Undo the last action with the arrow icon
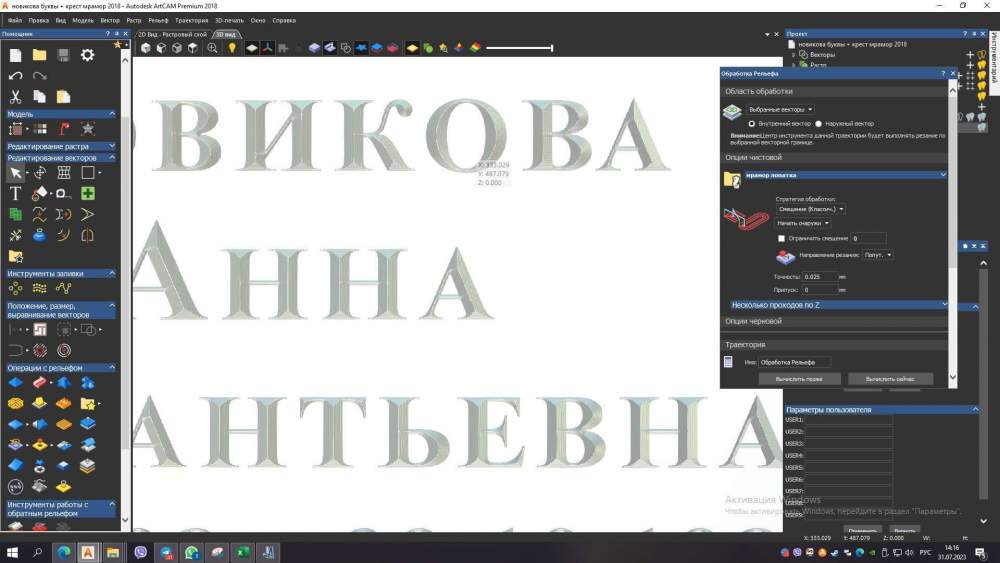Screen dimensions: 1000x563 click(x=15, y=76)
